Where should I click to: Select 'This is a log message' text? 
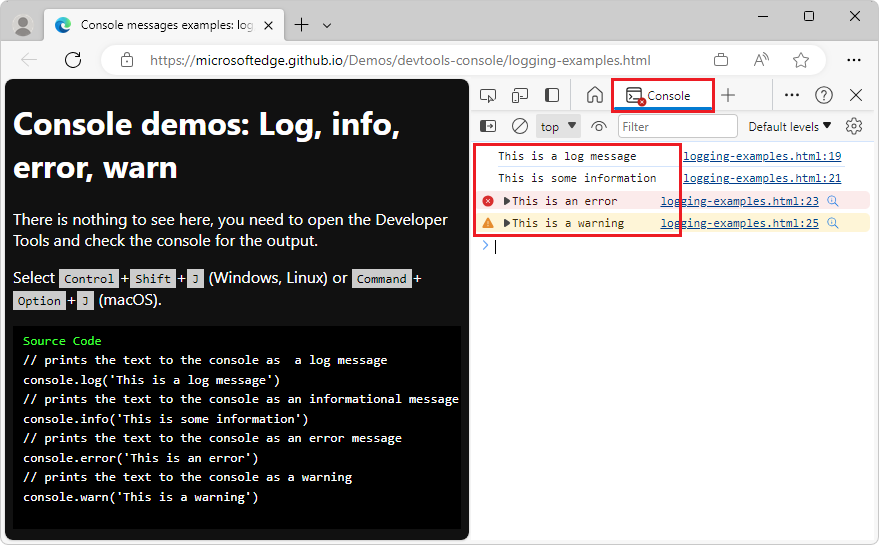point(567,156)
